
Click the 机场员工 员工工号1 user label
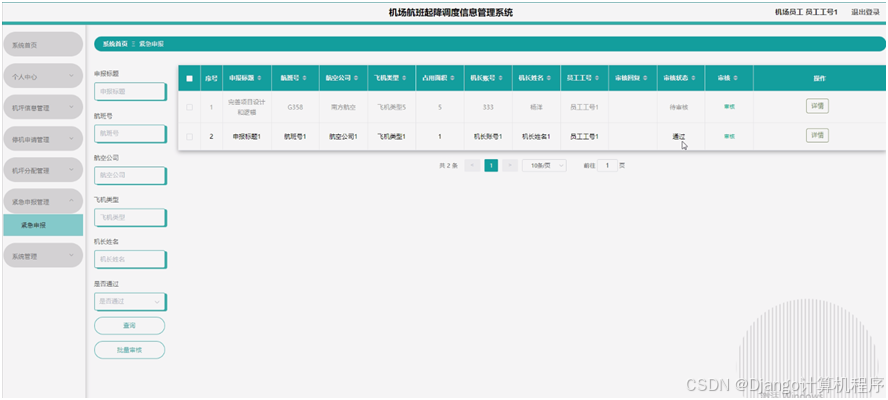click(806, 12)
